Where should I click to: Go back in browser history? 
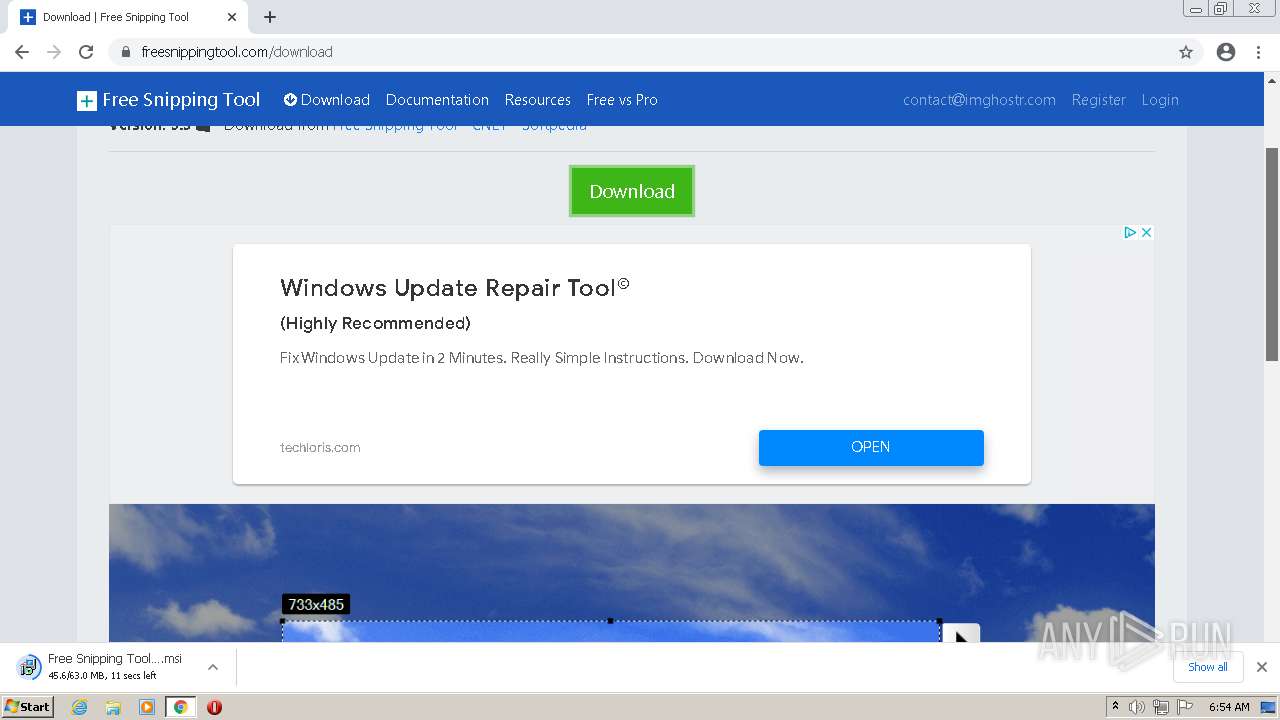22,52
